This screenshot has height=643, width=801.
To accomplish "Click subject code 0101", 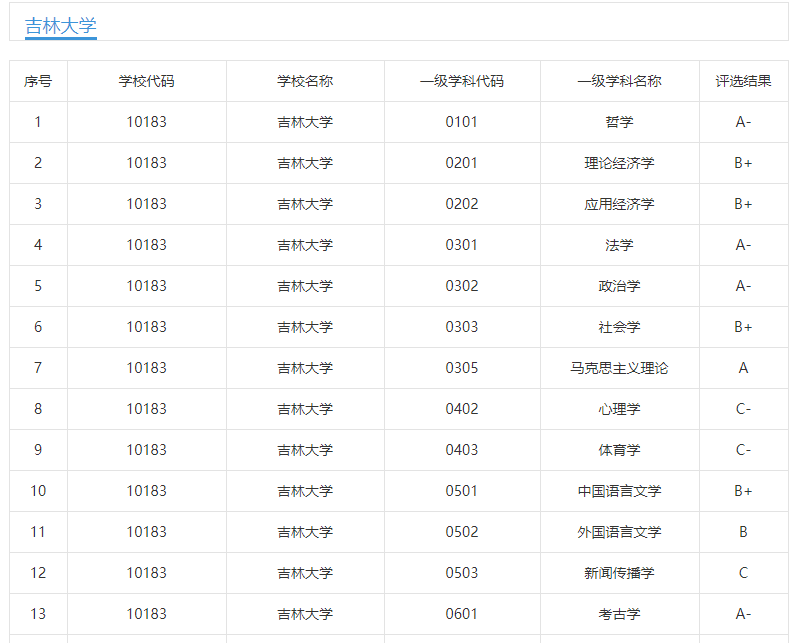I will [x=462, y=122].
